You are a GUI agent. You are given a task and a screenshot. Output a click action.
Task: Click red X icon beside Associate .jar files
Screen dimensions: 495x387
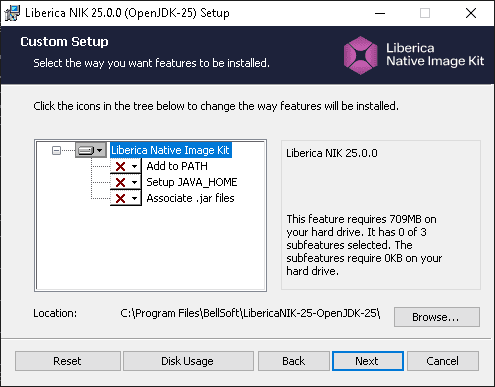click(120, 198)
